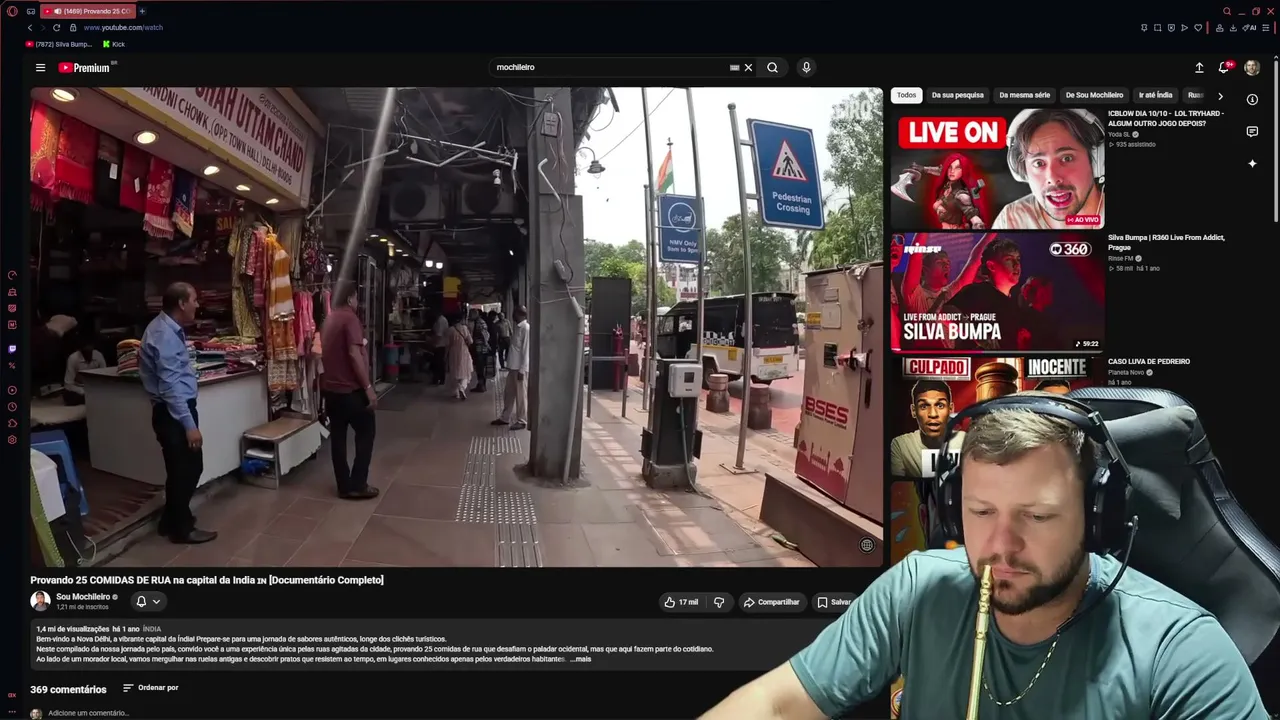Screen dimensions: 1280x720
Task: Select the De Sou Mochileiro chip
Action: [x=1094, y=95]
